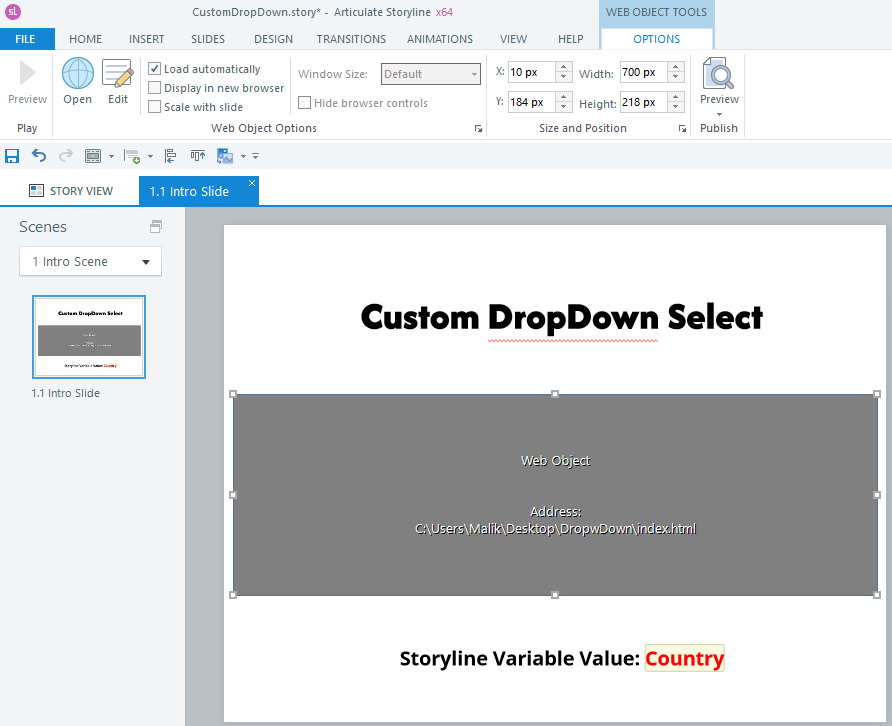Open Web Object Options dialog launcher
This screenshot has width=892, height=726.
point(479,129)
